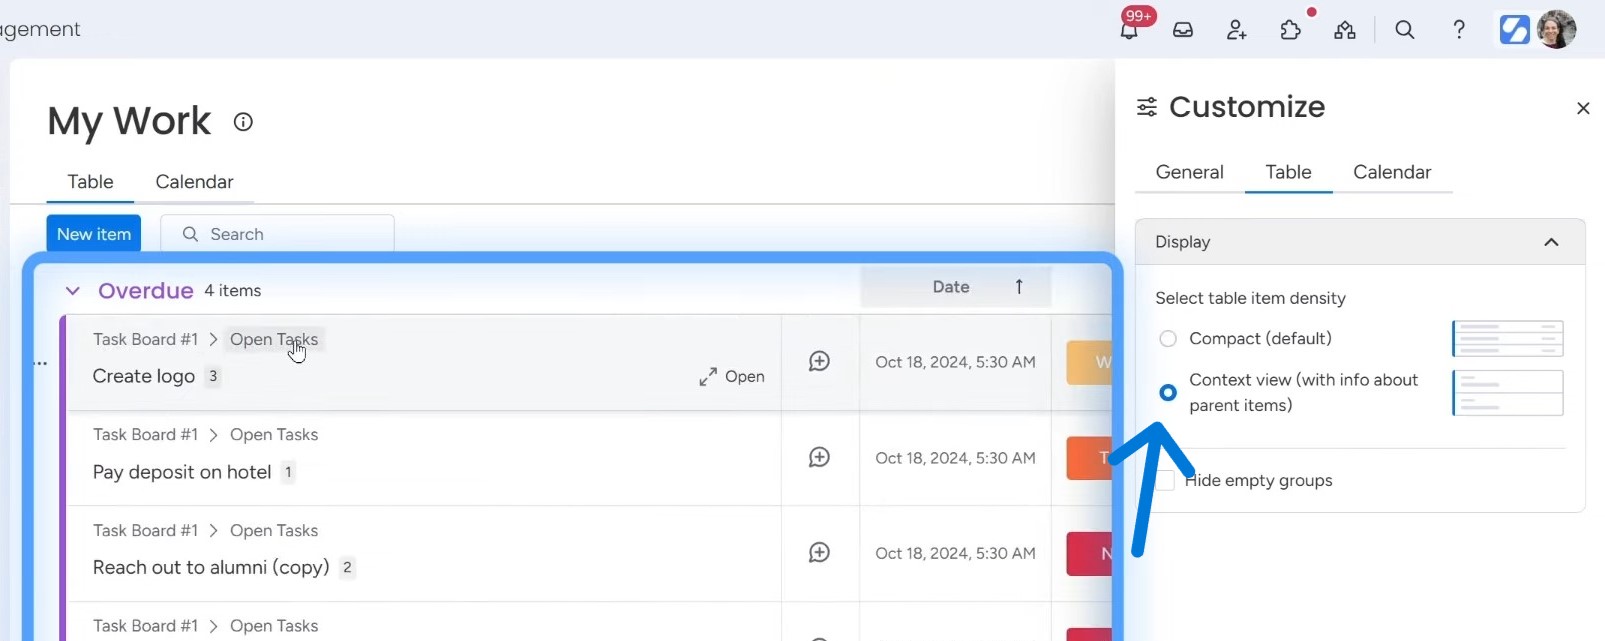Image resolution: width=1605 pixels, height=641 pixels.
Task: Click Reach out to alumni (copy) item name
Action: [211, 567]
